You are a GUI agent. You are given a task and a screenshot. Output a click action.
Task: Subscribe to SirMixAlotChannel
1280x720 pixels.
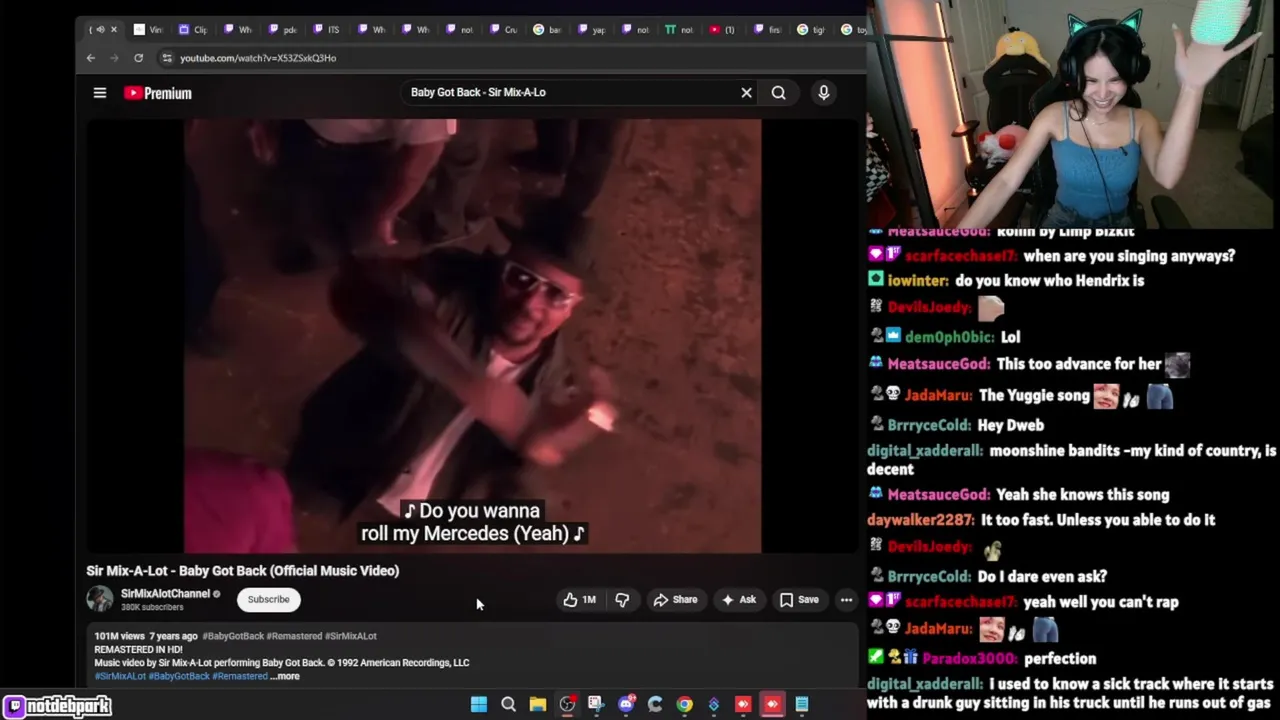[268, 599]
